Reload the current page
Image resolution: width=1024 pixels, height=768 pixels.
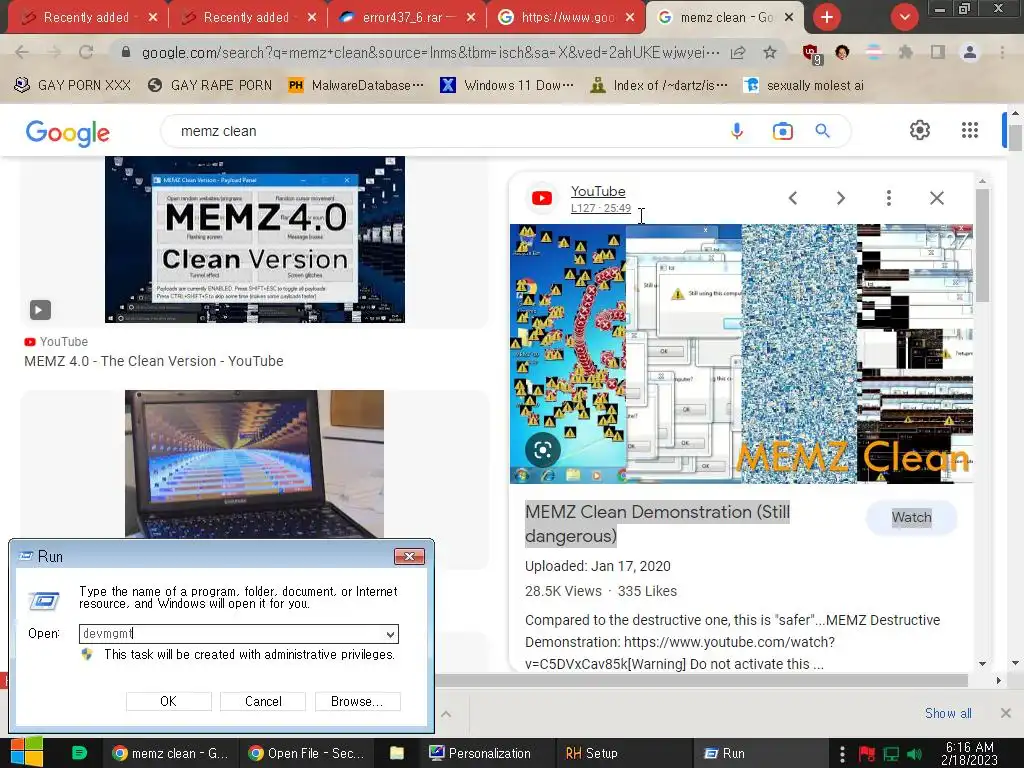coord(86,52)
